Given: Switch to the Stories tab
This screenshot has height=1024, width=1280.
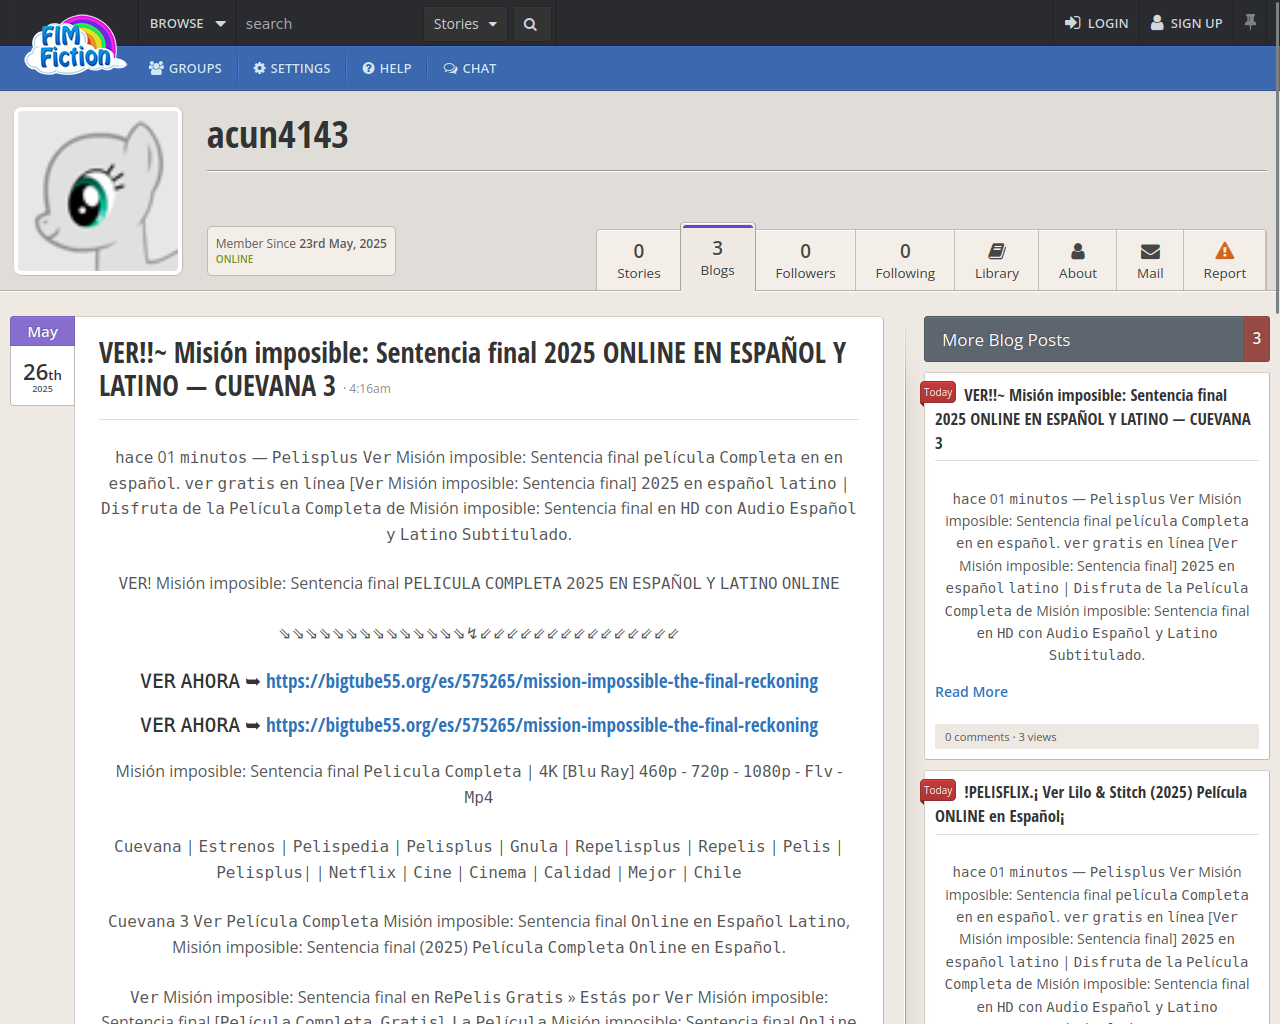Looking at the screenshot, I should [639, 260].
